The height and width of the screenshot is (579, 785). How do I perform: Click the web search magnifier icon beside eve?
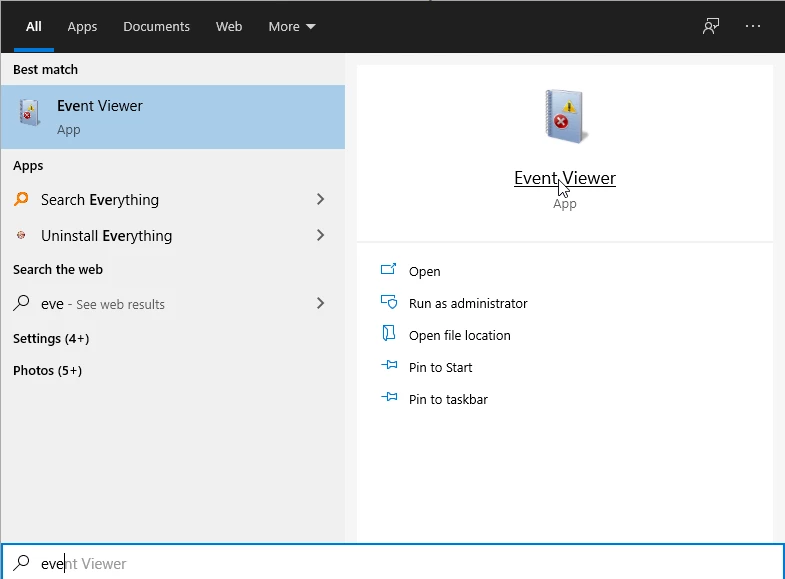(21, 303)
